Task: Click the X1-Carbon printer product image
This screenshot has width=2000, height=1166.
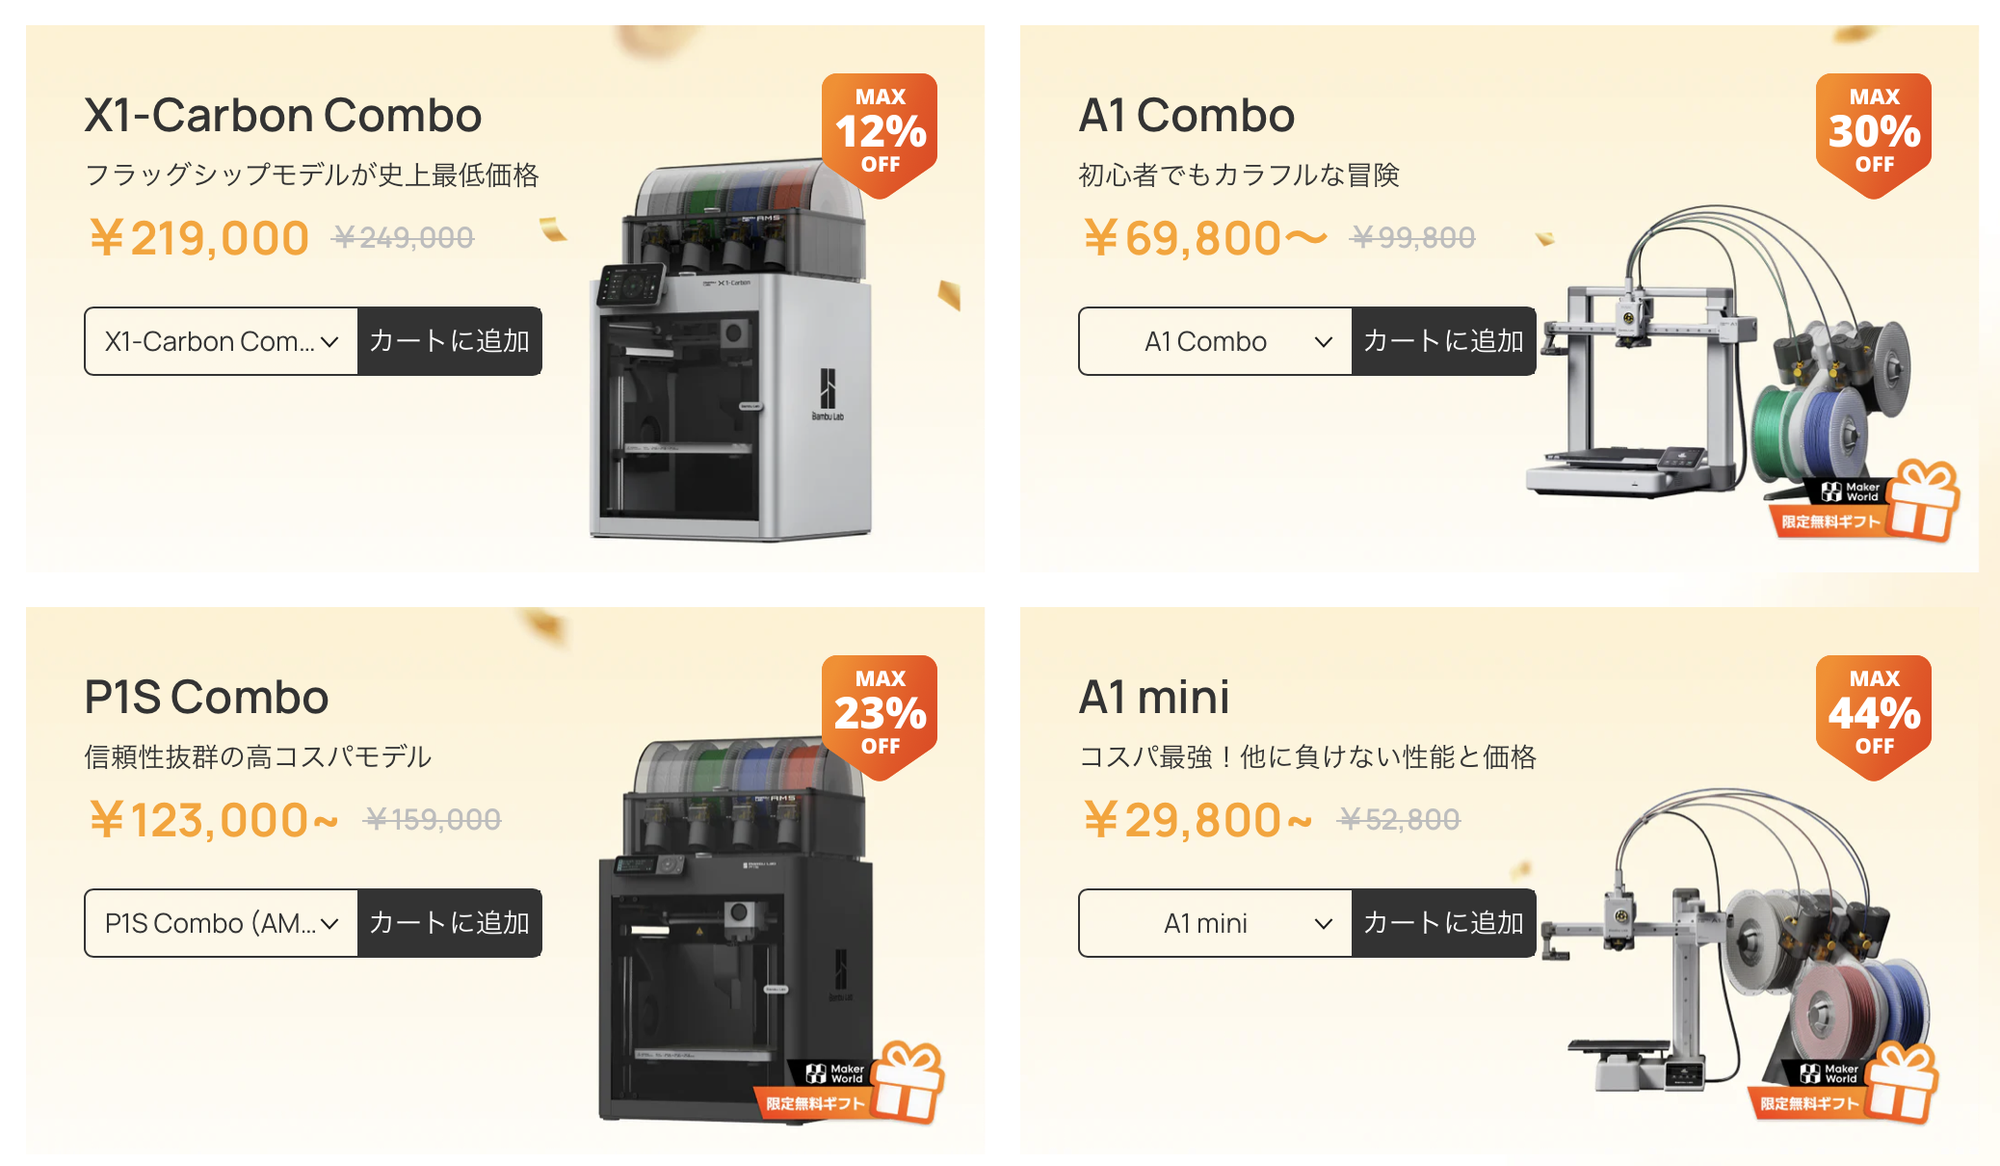Action: pyautogui.click(x=730, y=350)
